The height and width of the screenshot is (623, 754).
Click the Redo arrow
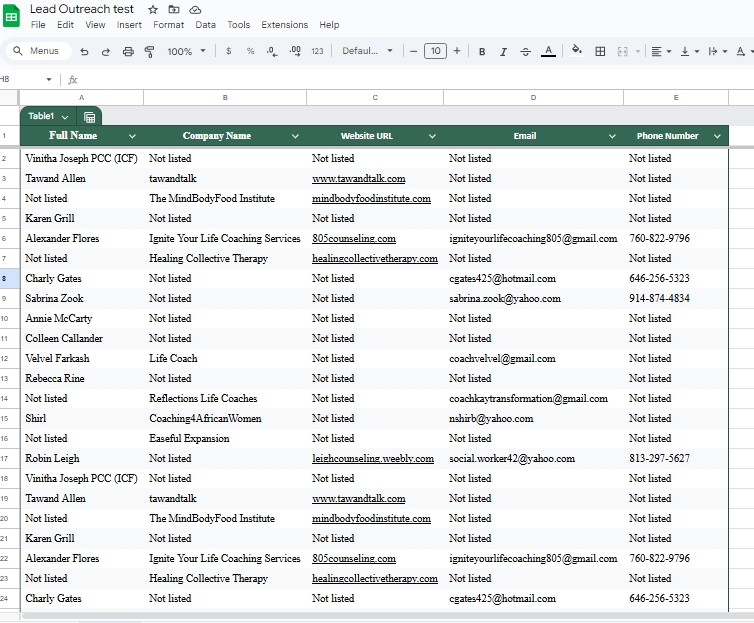point(106,51)
